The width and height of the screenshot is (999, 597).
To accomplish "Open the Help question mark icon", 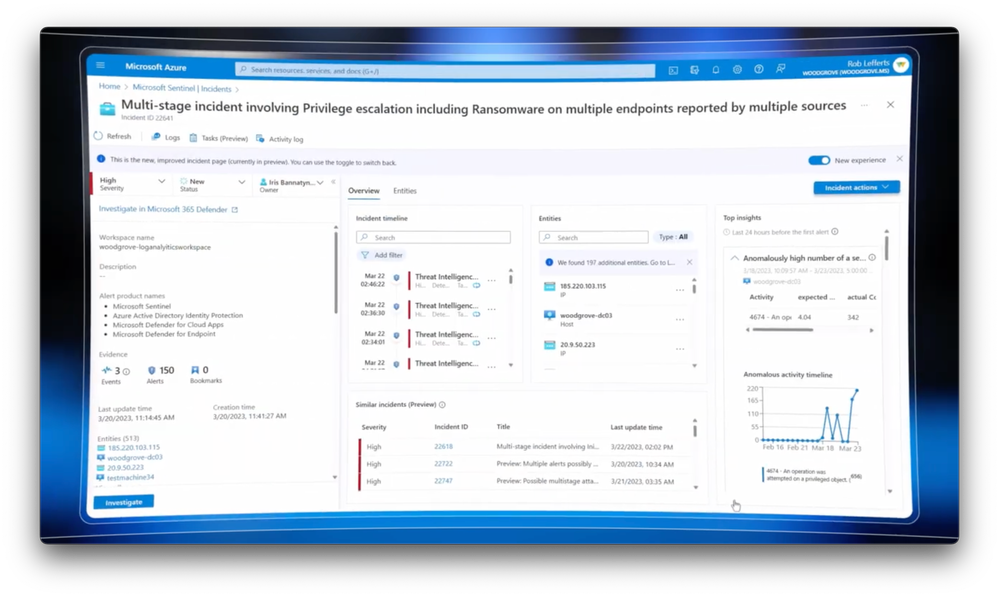I will (758, 69).
